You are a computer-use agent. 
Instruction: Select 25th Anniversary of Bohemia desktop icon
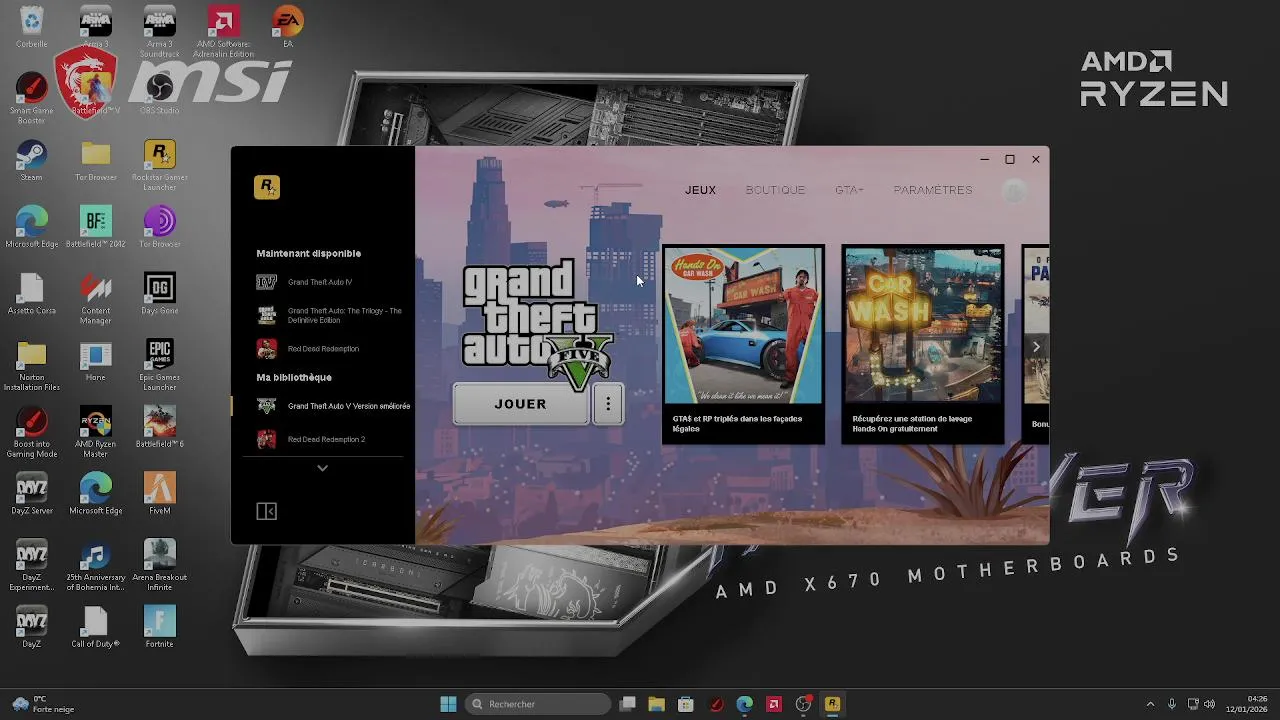coord(96,565)
